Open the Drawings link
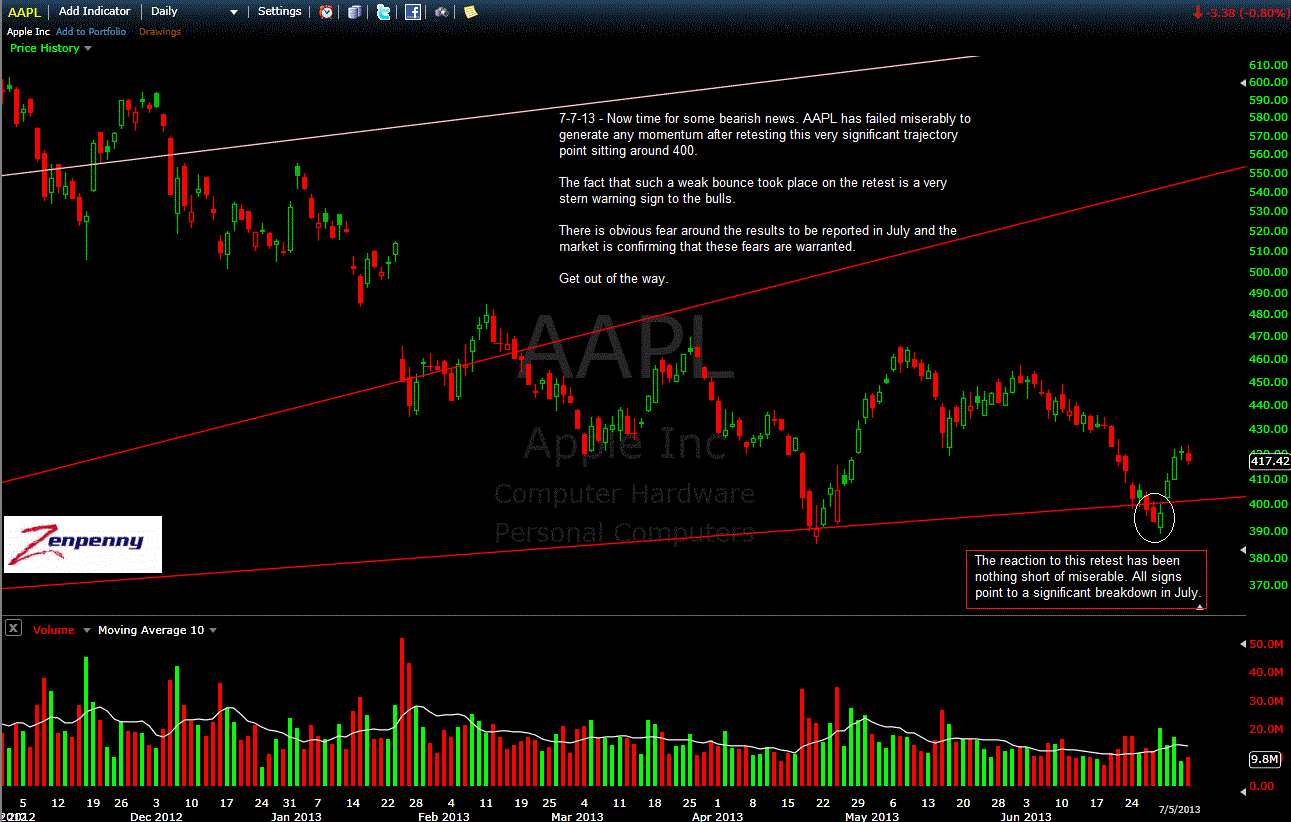The image size is (1291, 822). (160, 32)
